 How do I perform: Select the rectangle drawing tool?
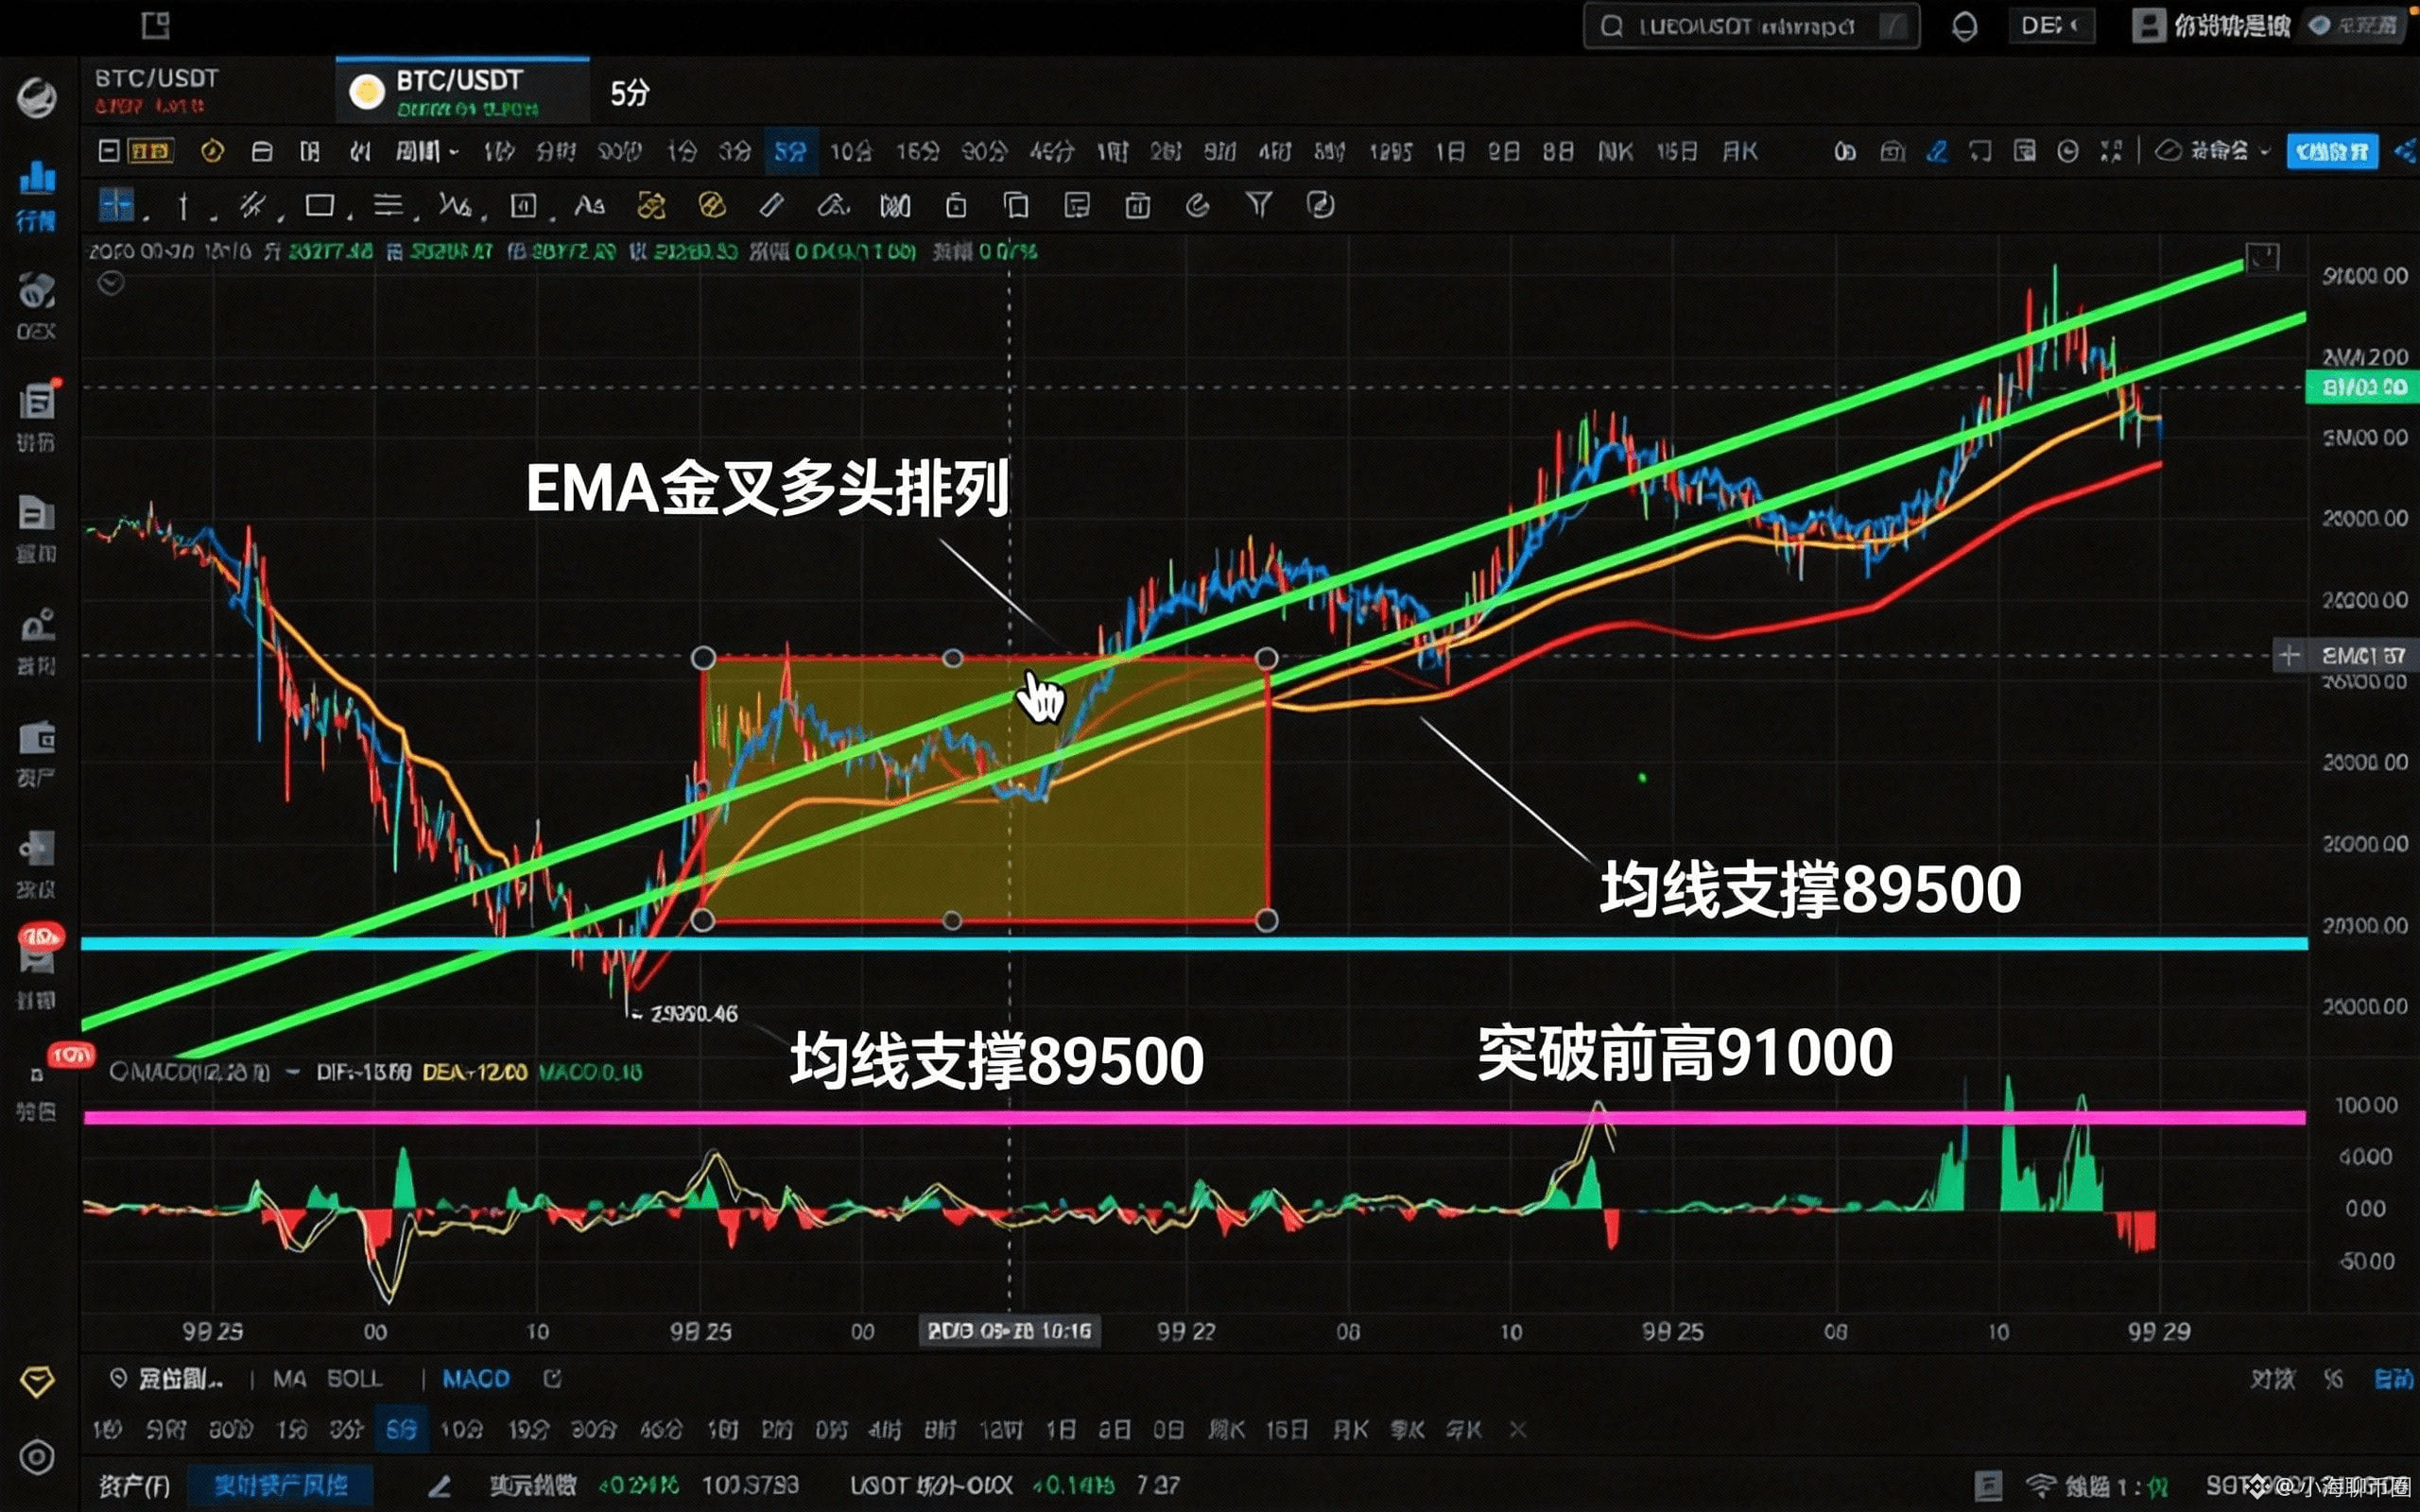320,206
